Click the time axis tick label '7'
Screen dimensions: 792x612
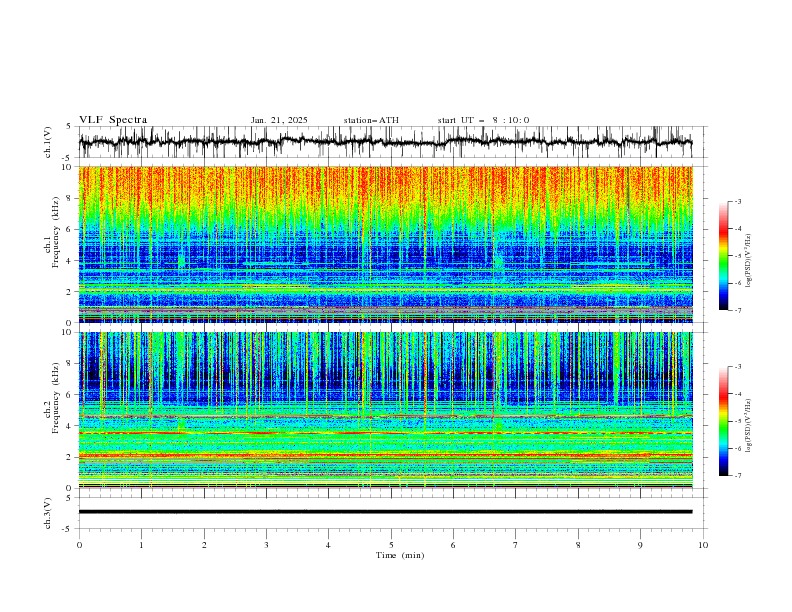(x=516, y=545)
